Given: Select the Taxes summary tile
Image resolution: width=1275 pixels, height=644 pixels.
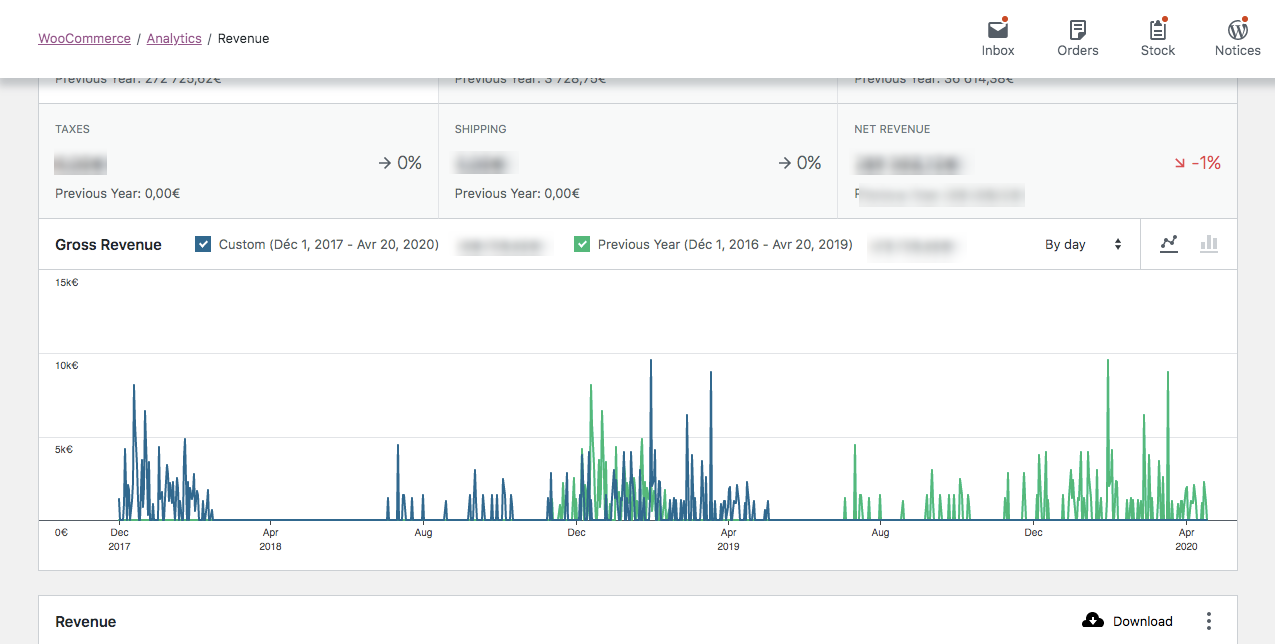Looking at the screenshot, I should [x=238, y=161].
